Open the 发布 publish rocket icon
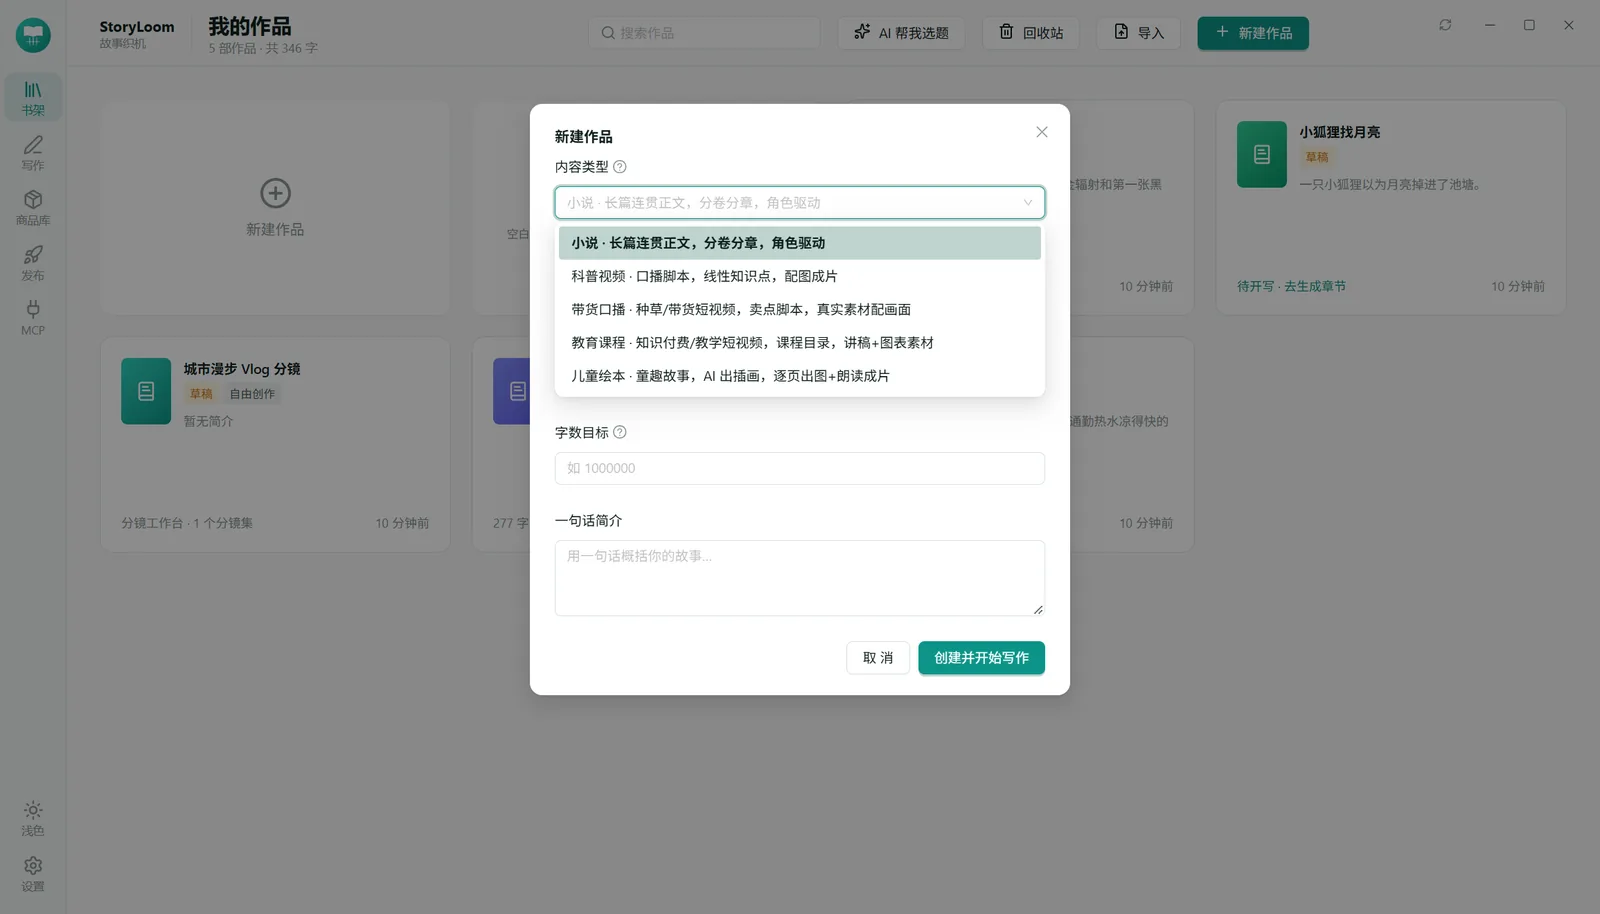 pyautogui.click(x=33, y=263)
